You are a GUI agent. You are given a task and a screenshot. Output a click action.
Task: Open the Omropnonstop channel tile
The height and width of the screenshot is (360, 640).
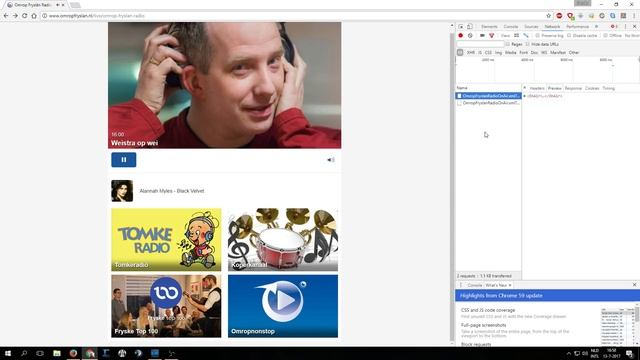click(x=283, y=306)
